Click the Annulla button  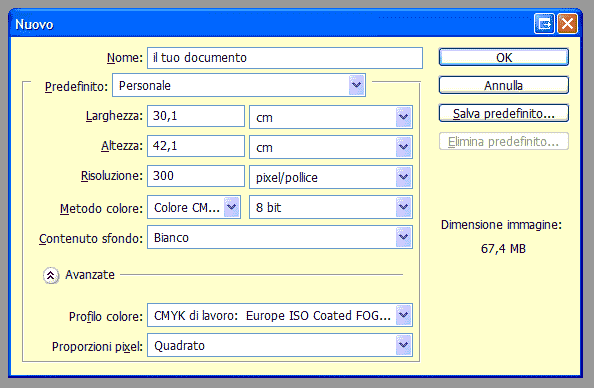[504, 85]
